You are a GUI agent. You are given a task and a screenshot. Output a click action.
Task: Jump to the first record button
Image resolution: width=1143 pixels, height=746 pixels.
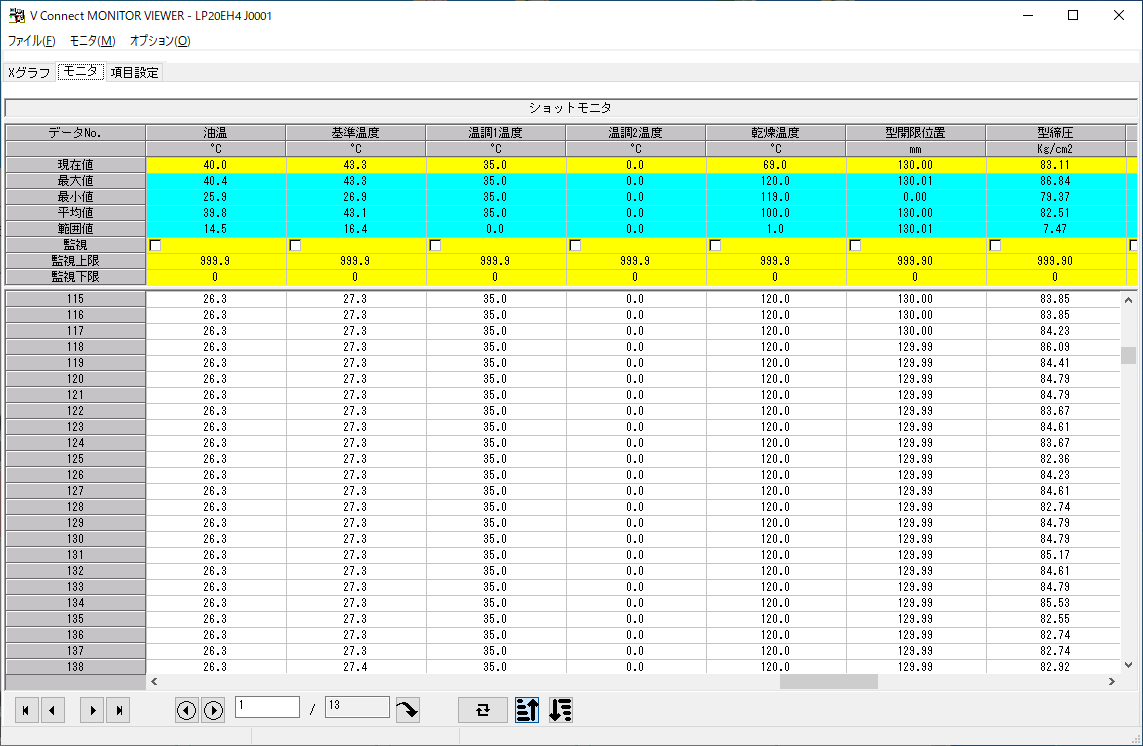point(26,710)
